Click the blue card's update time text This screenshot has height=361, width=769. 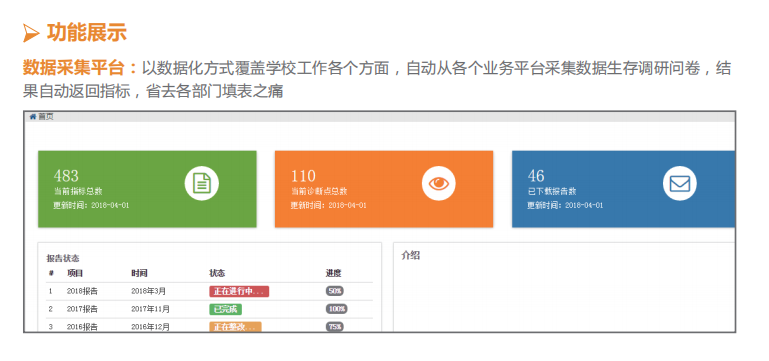pos(565,205)
